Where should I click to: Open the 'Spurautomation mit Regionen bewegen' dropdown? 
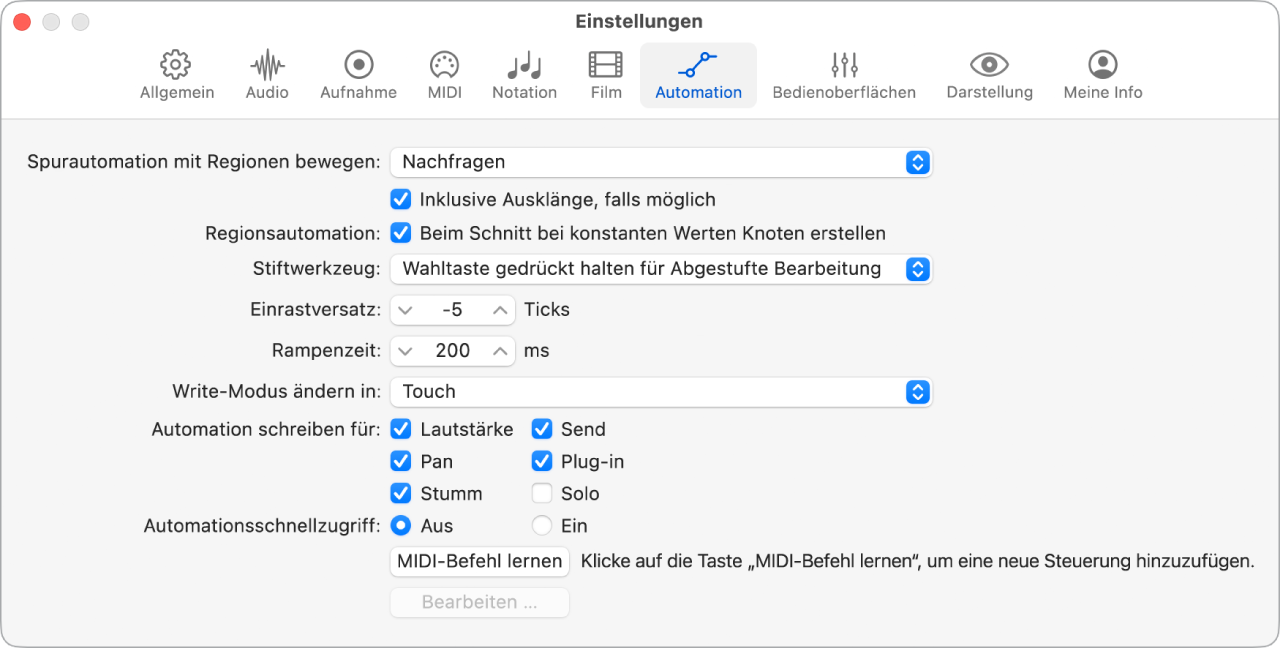point(660,162)
